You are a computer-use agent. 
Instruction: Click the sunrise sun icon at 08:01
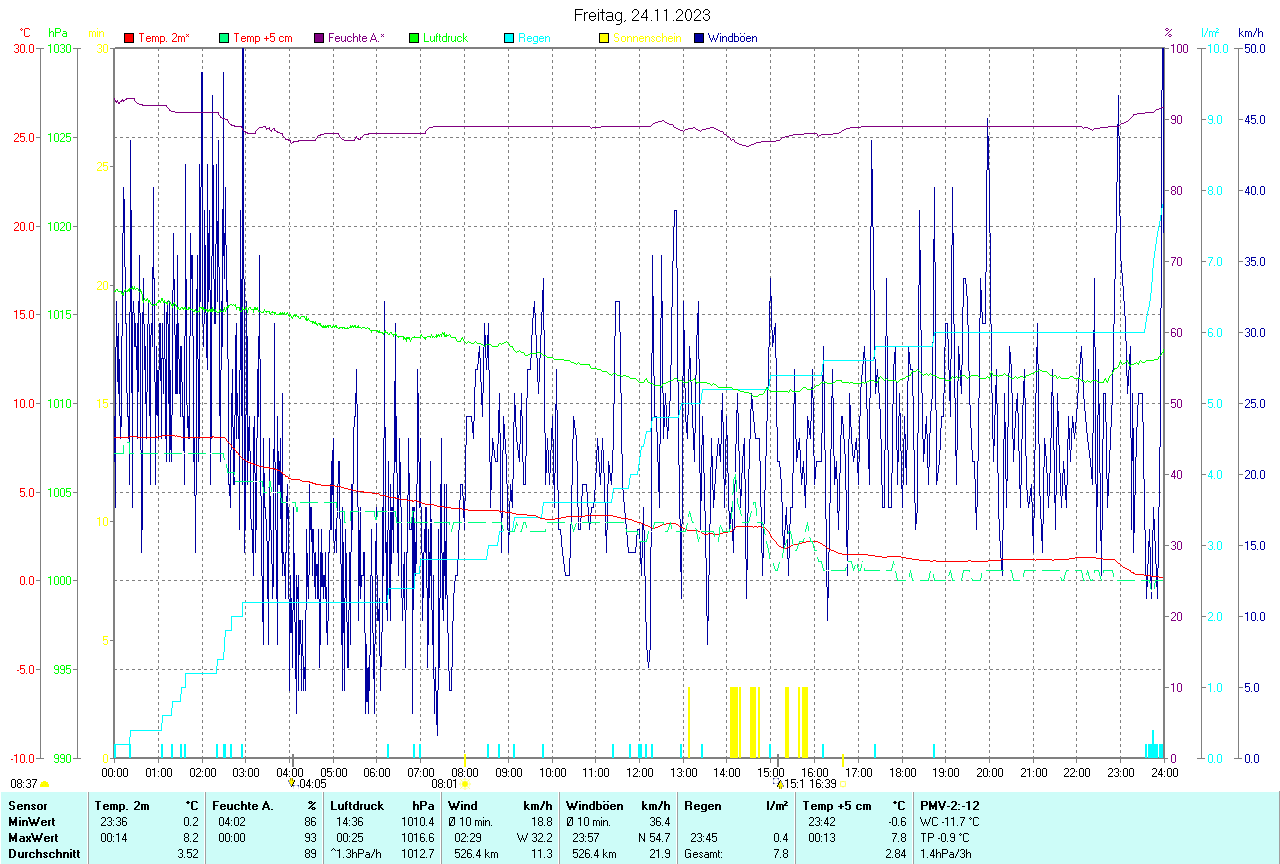(465, 784)
